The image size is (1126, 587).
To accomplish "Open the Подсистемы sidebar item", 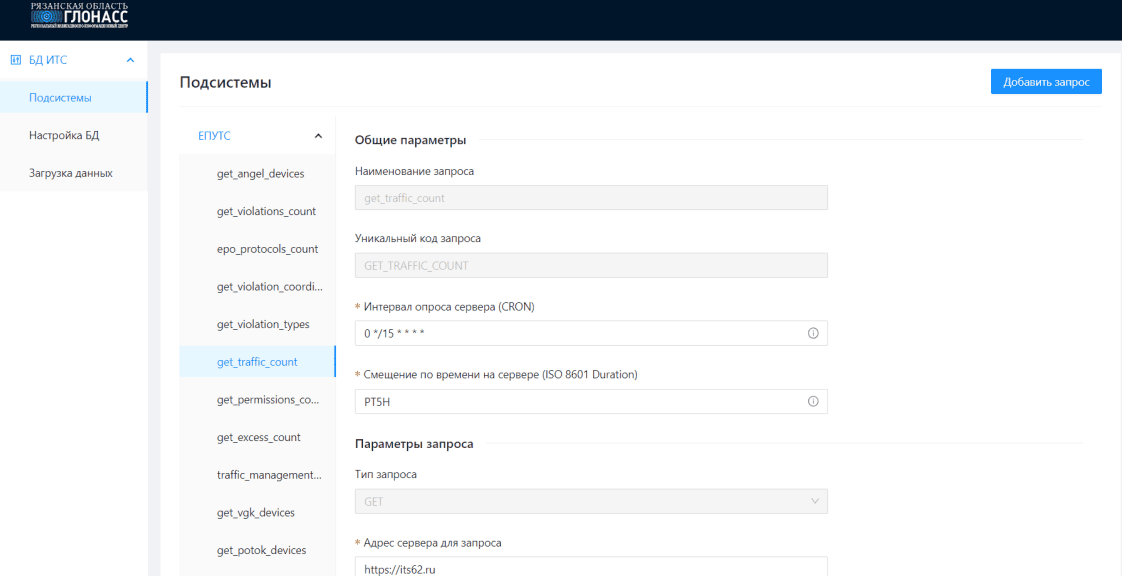I will coord(60,98).
